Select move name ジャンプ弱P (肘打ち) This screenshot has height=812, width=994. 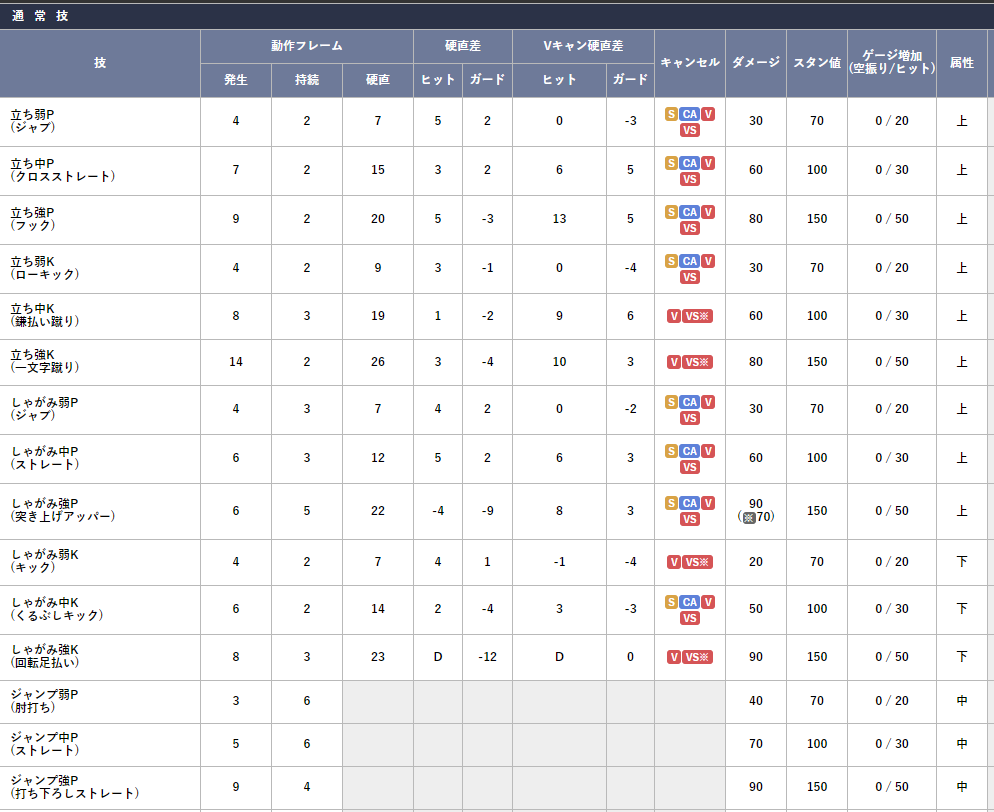45,700
